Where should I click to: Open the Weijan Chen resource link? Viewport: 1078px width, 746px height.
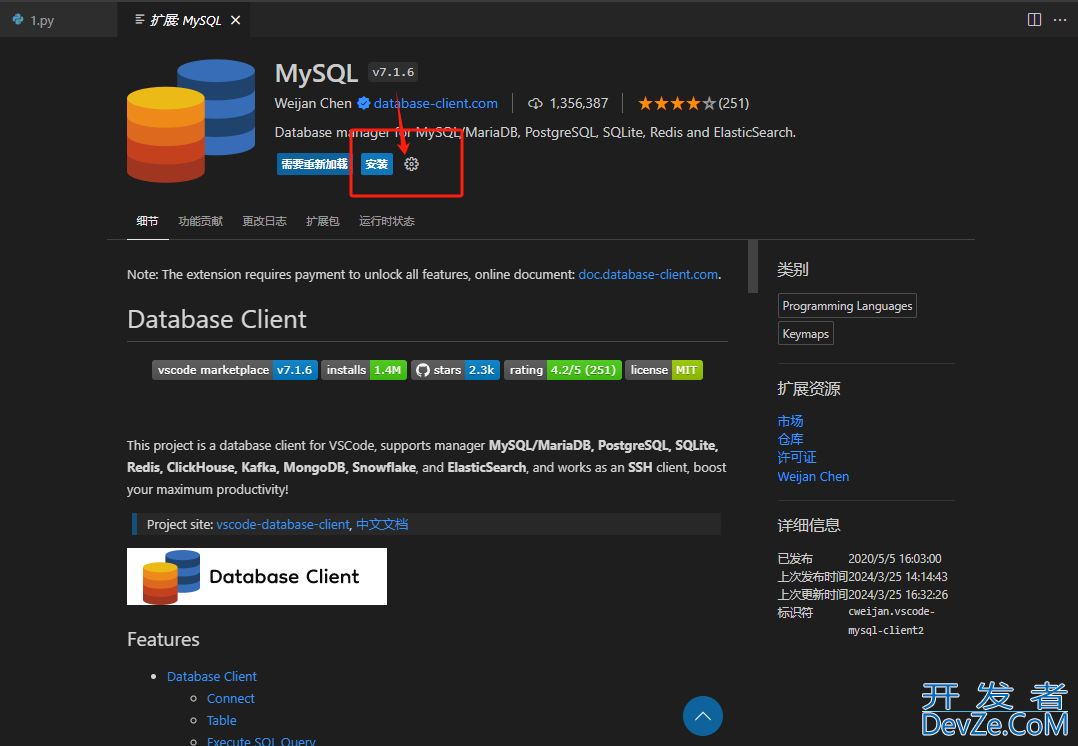point(813,476)
